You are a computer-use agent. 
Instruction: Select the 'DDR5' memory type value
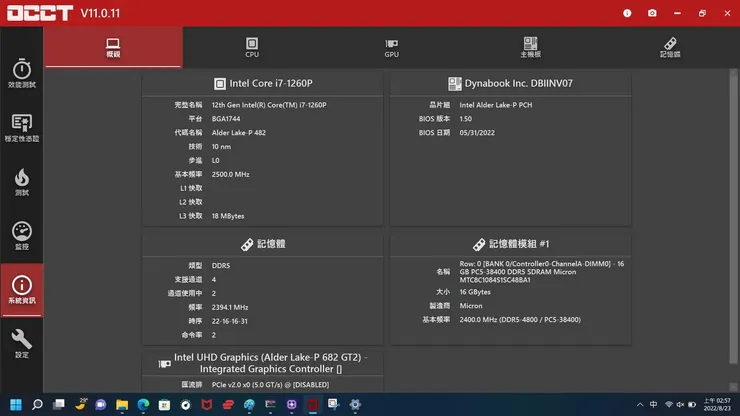(x=220, y=266)
